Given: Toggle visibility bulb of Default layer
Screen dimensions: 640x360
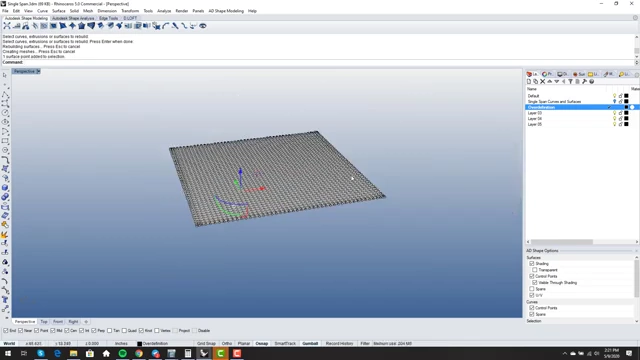Looking at the screenshot, I should click(614, 96).
